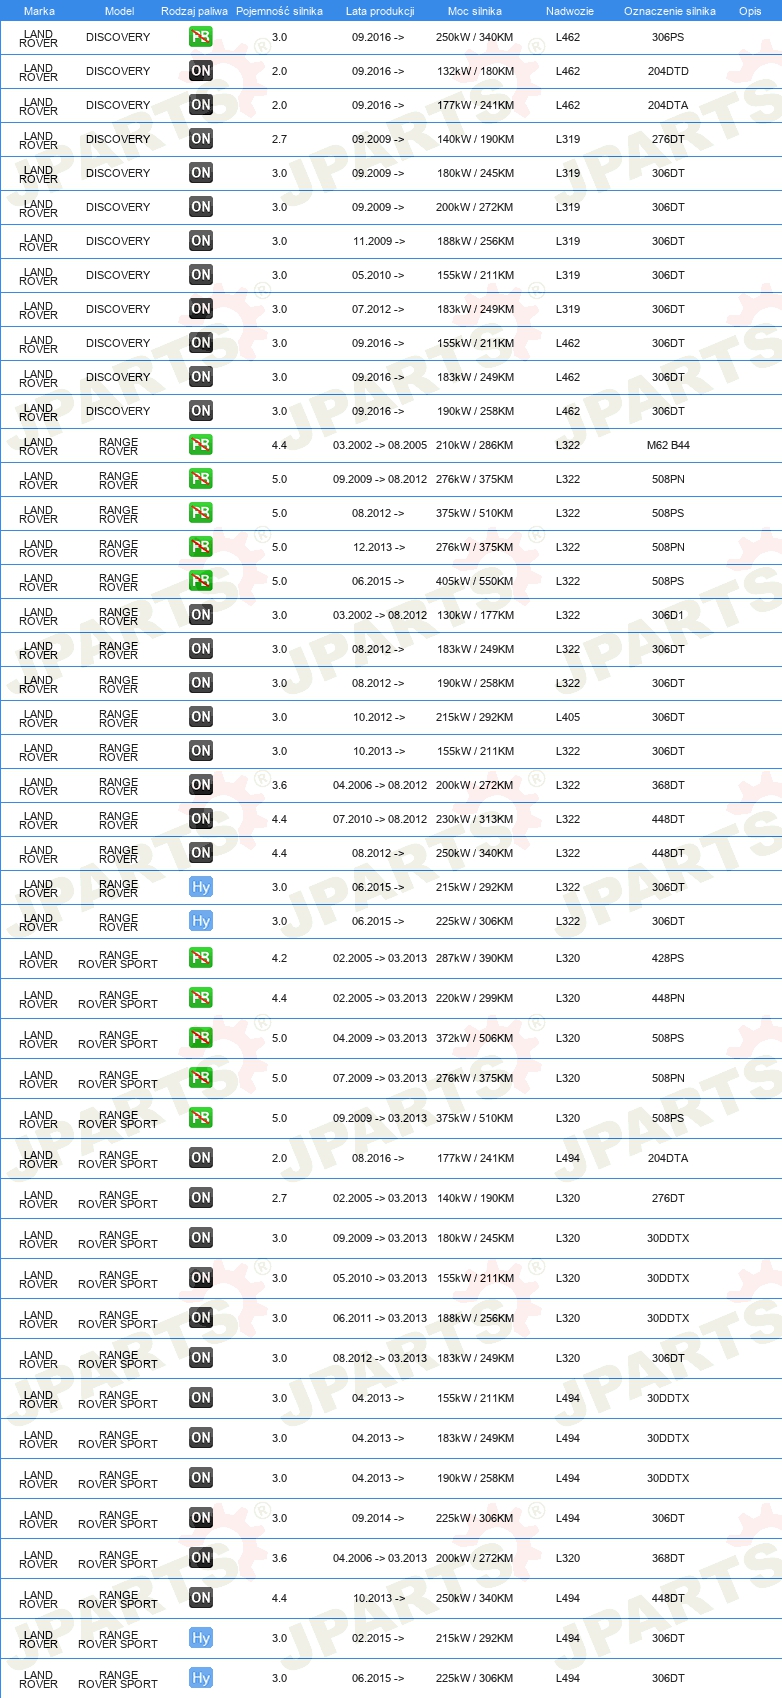Select production years 09.2009 -> 08.2012
Screen dimensions: 782x1698
tap(380, 479)
